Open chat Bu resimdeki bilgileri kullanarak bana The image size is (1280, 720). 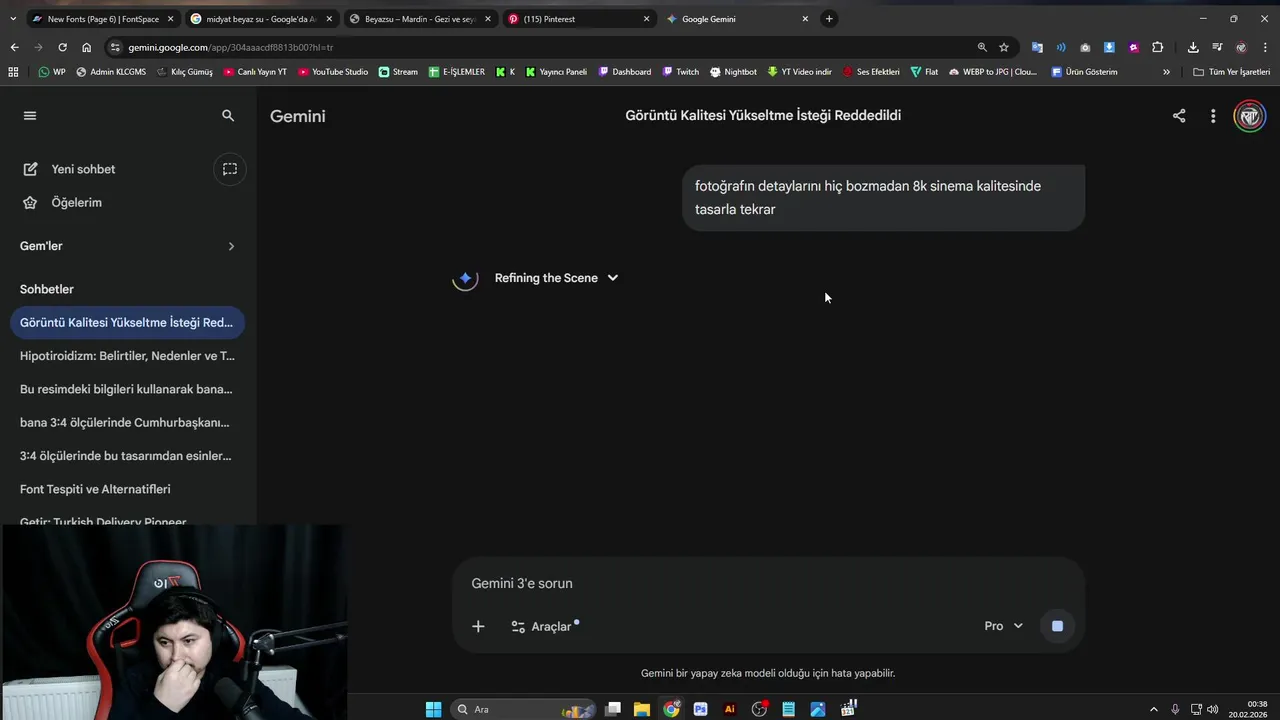(127, 389)
